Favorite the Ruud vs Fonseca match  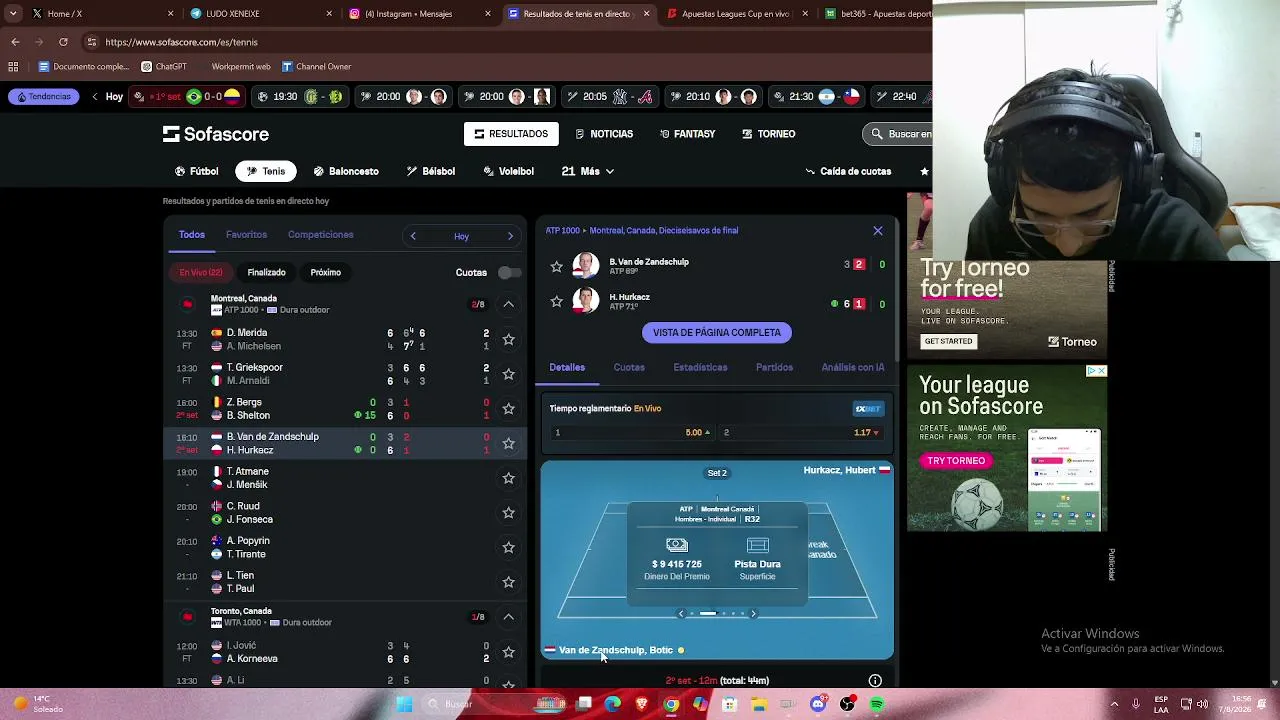coord(508,513)
